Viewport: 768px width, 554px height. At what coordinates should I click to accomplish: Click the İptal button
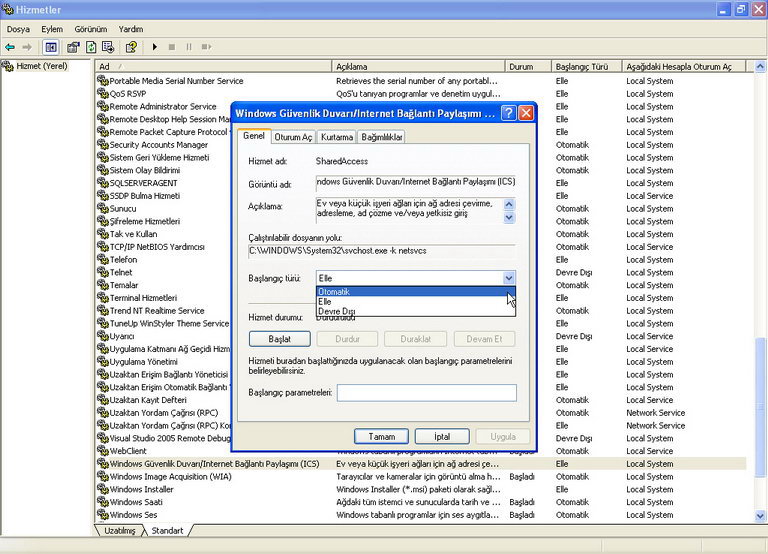442,436
